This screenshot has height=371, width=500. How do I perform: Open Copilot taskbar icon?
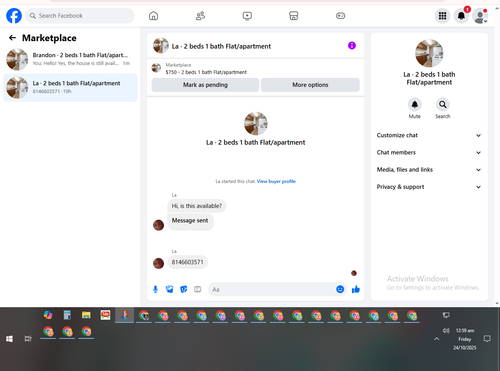click(x=48, y=315)
